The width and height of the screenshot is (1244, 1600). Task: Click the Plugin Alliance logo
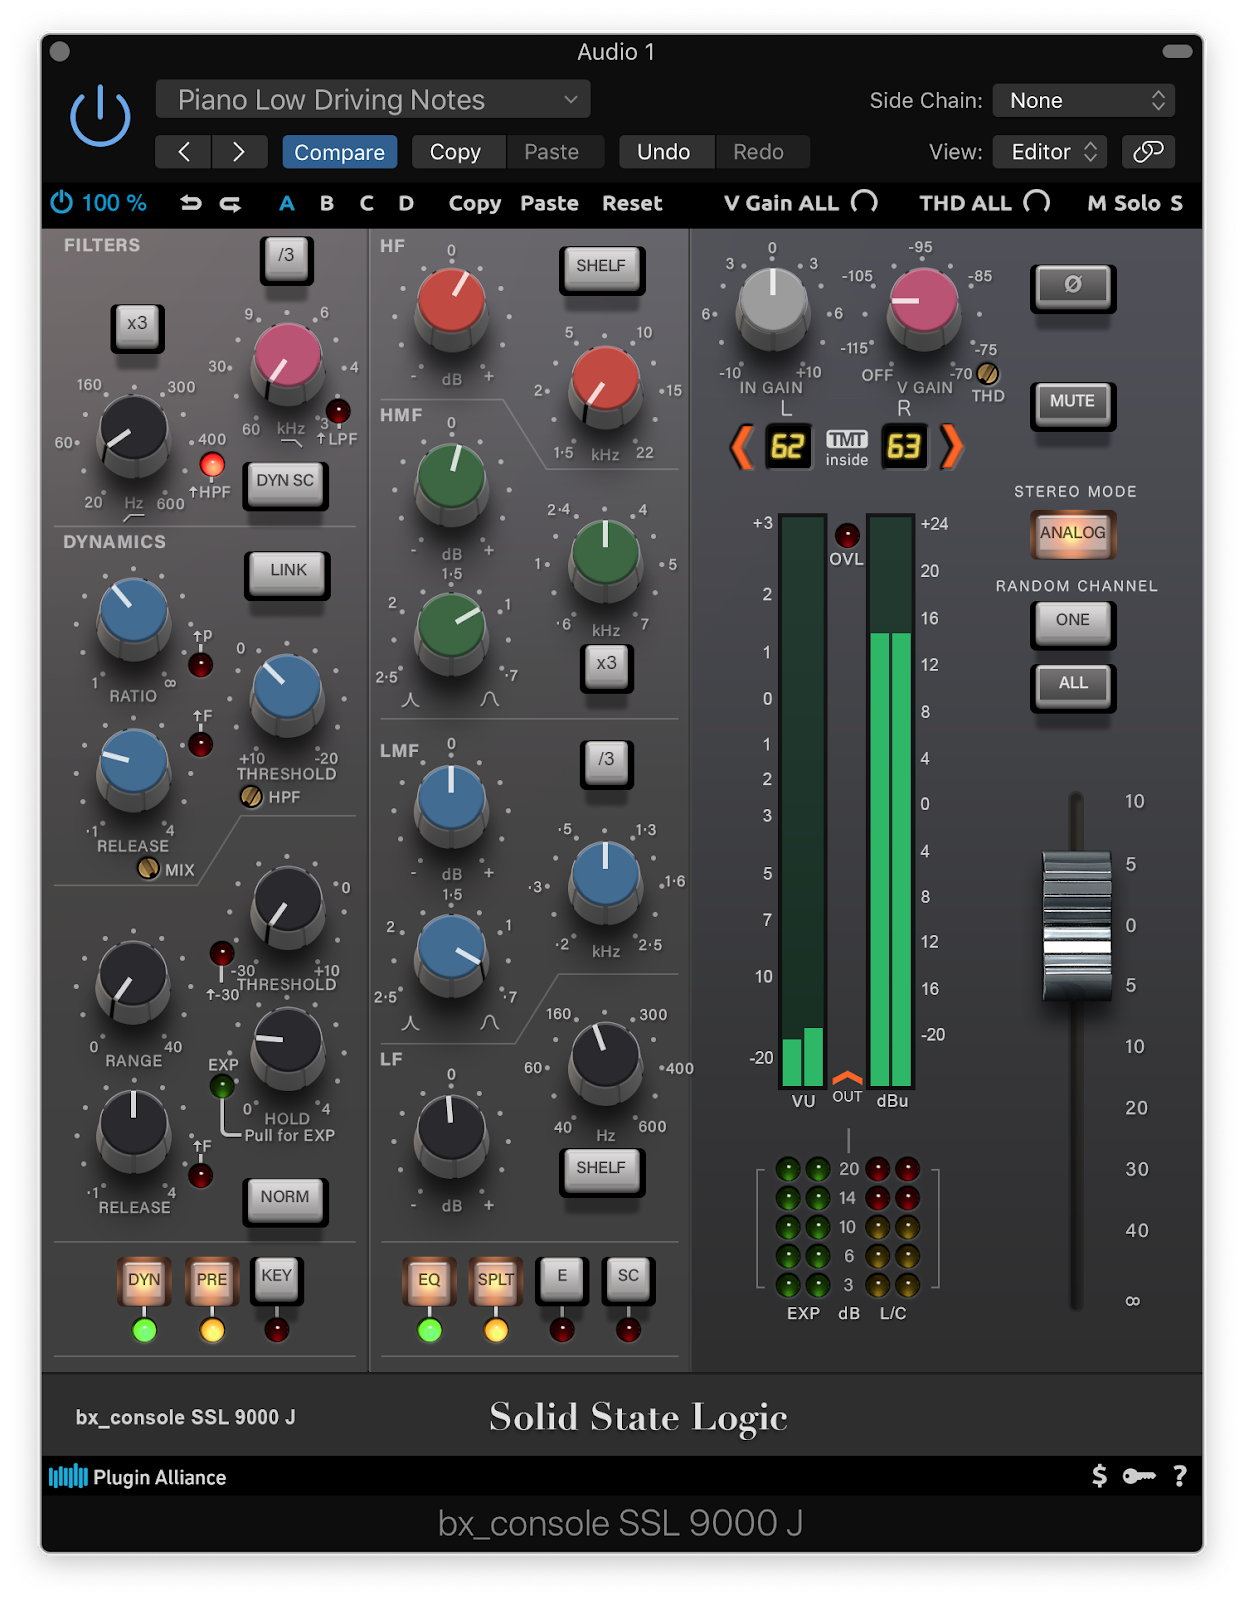click(138, 1477)
